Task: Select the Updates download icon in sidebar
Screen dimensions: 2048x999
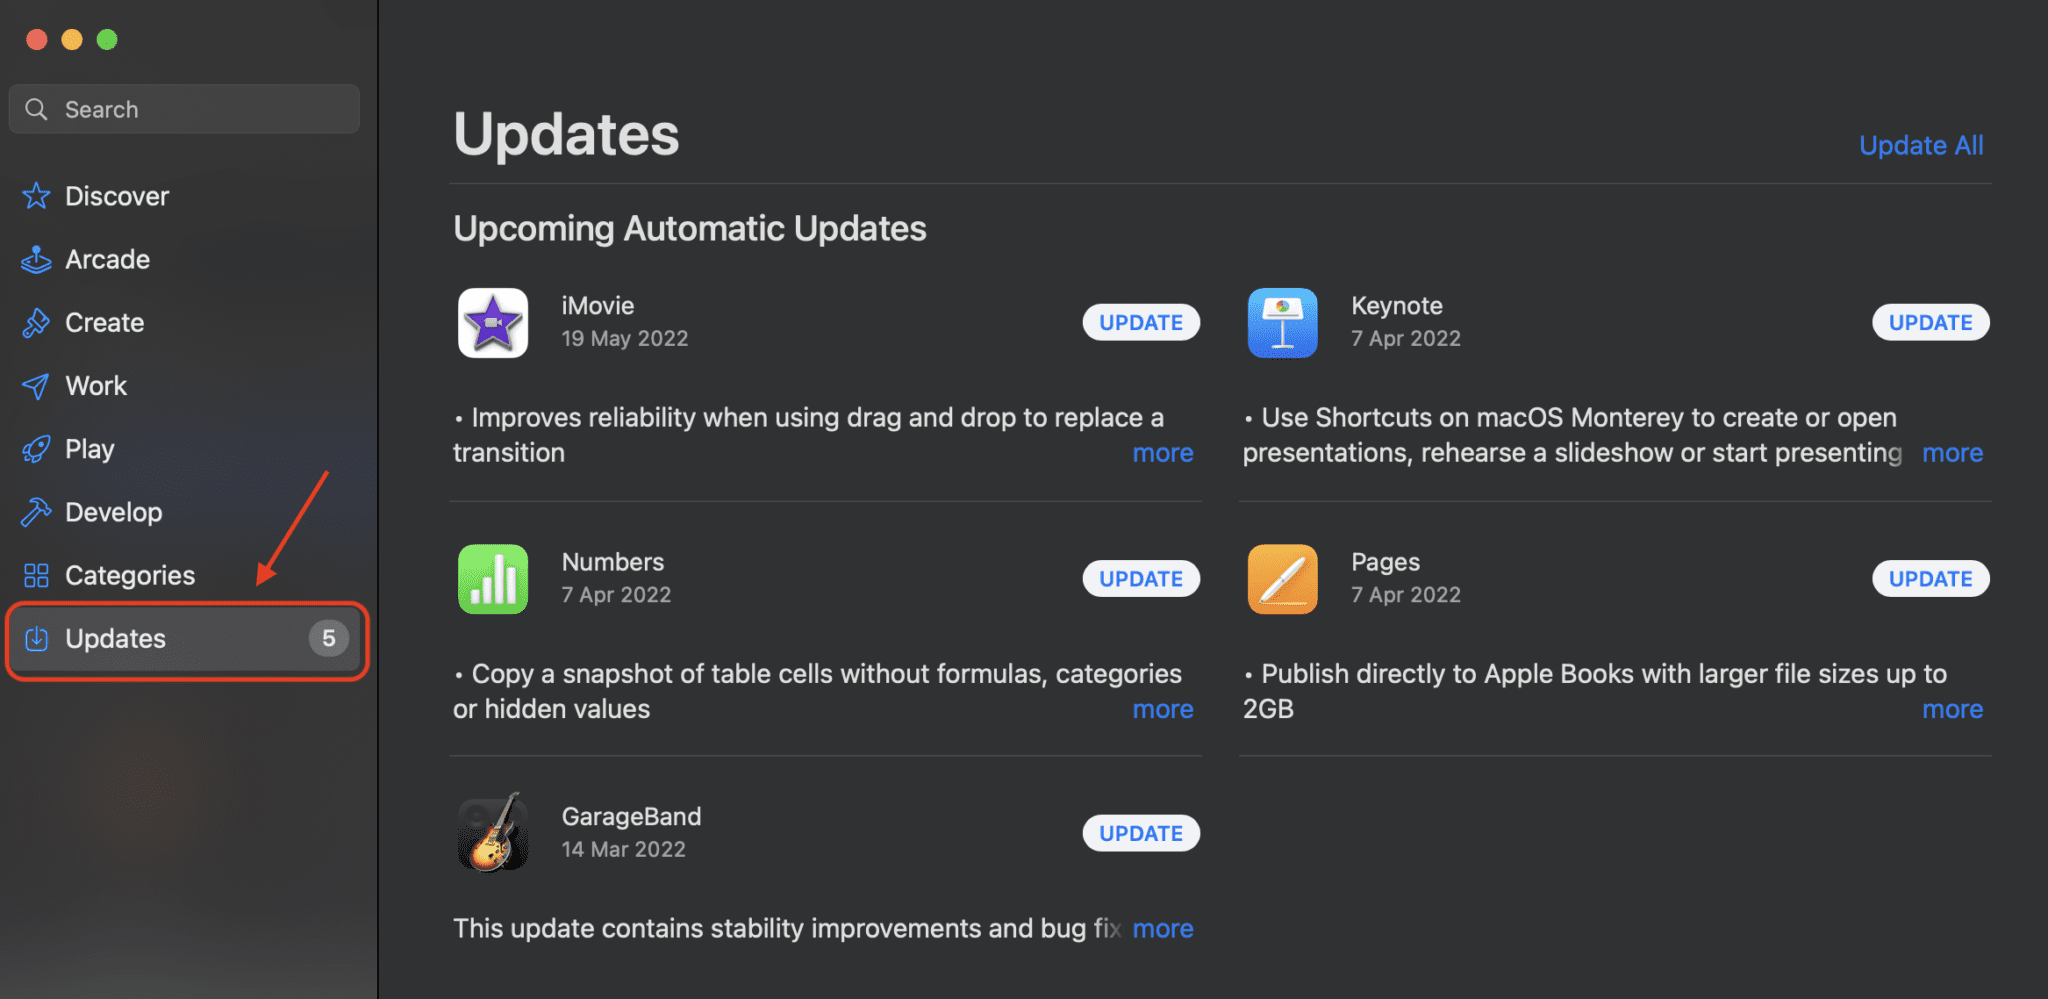Action: point(36,639)
